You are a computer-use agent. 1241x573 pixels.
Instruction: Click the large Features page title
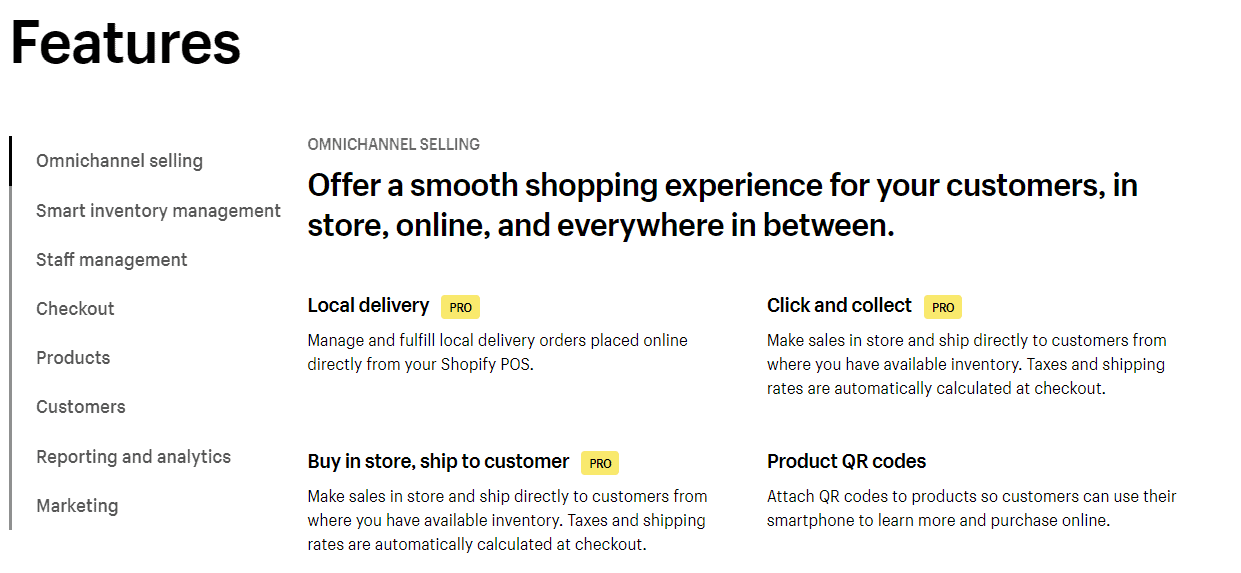126,43
